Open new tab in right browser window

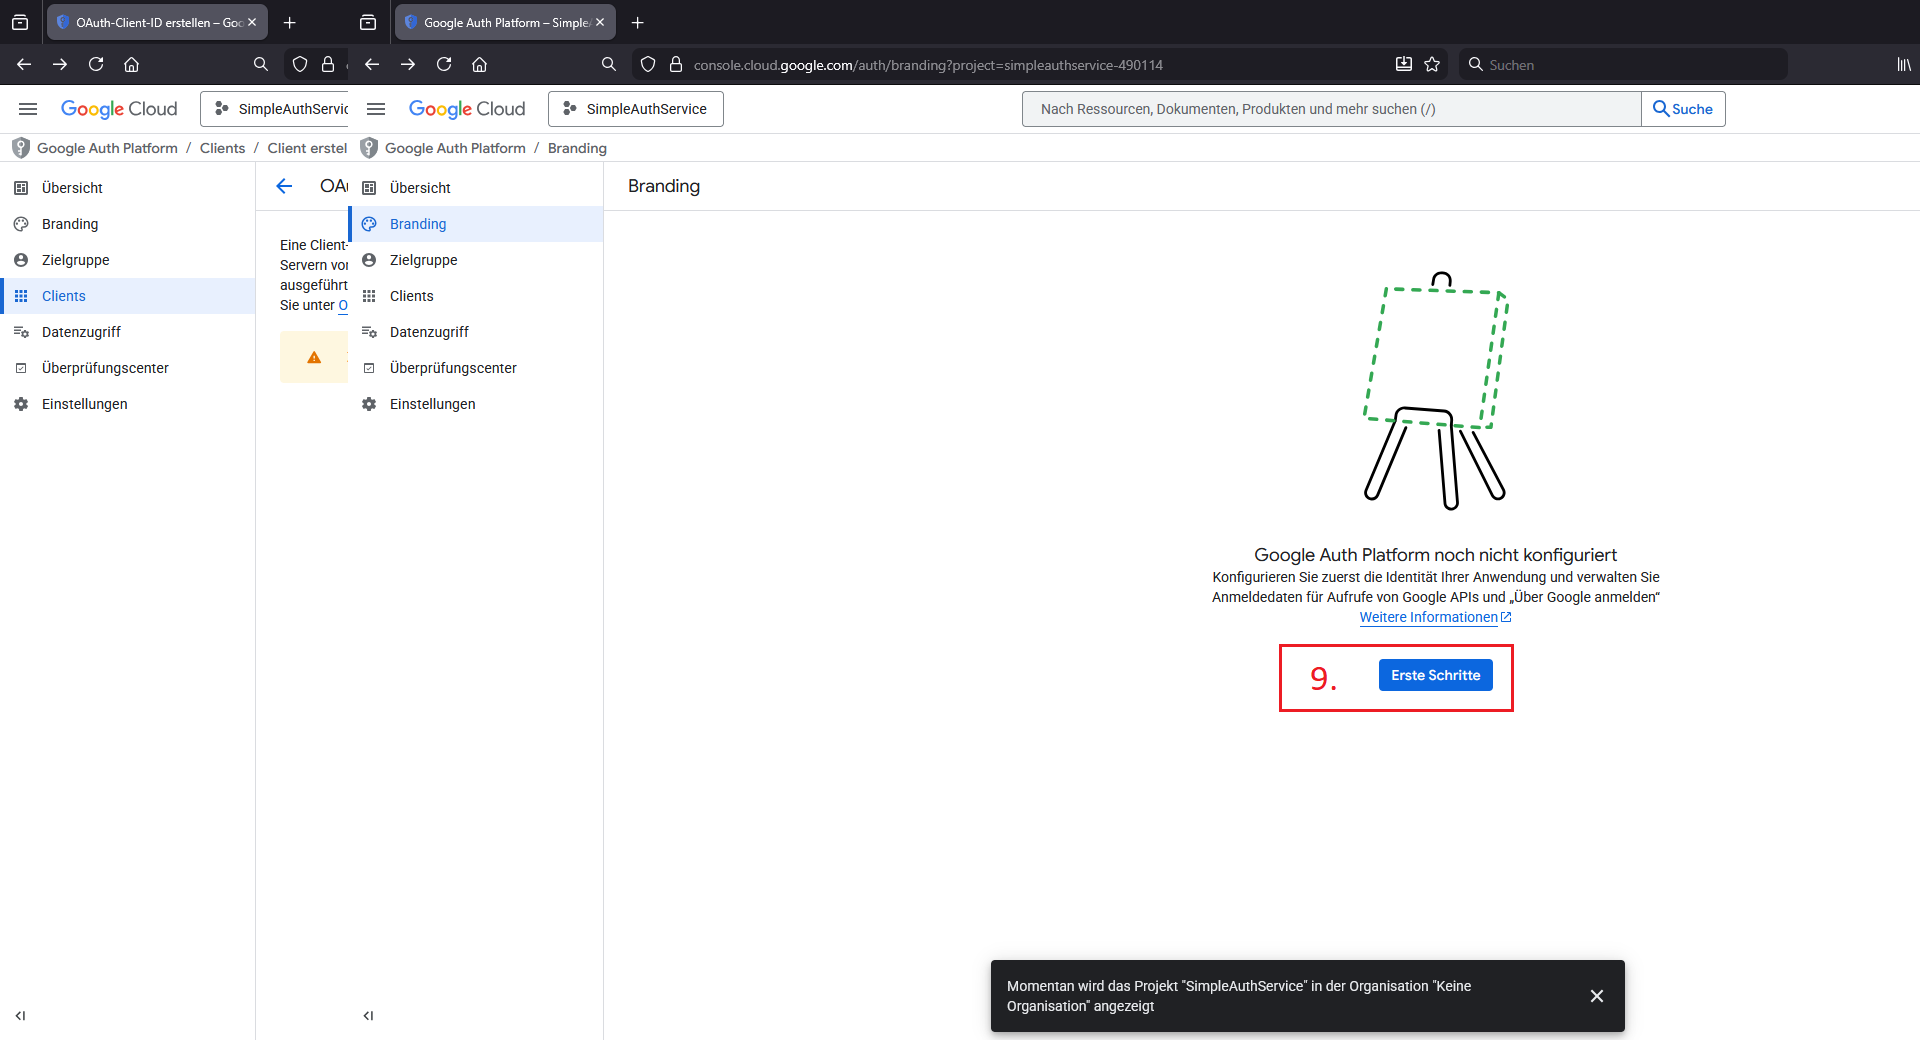pyautogui.click(x=637, y=22)
